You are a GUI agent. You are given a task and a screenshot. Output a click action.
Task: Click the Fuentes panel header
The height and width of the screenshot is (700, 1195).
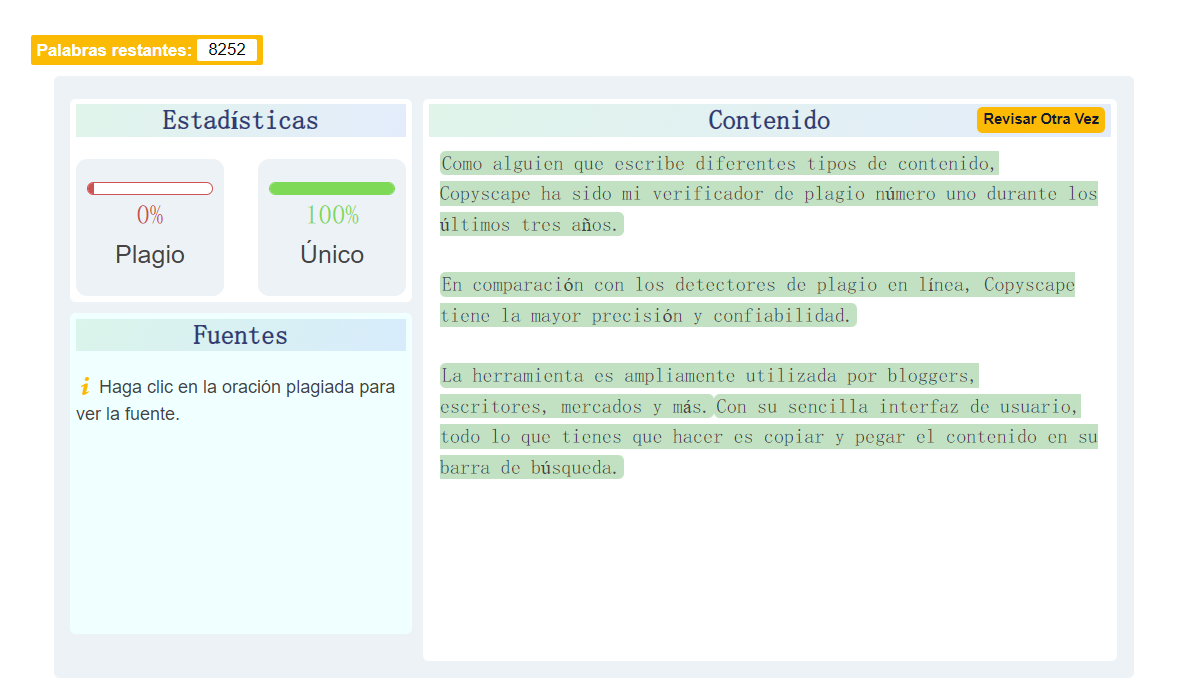tap(241, 336)
